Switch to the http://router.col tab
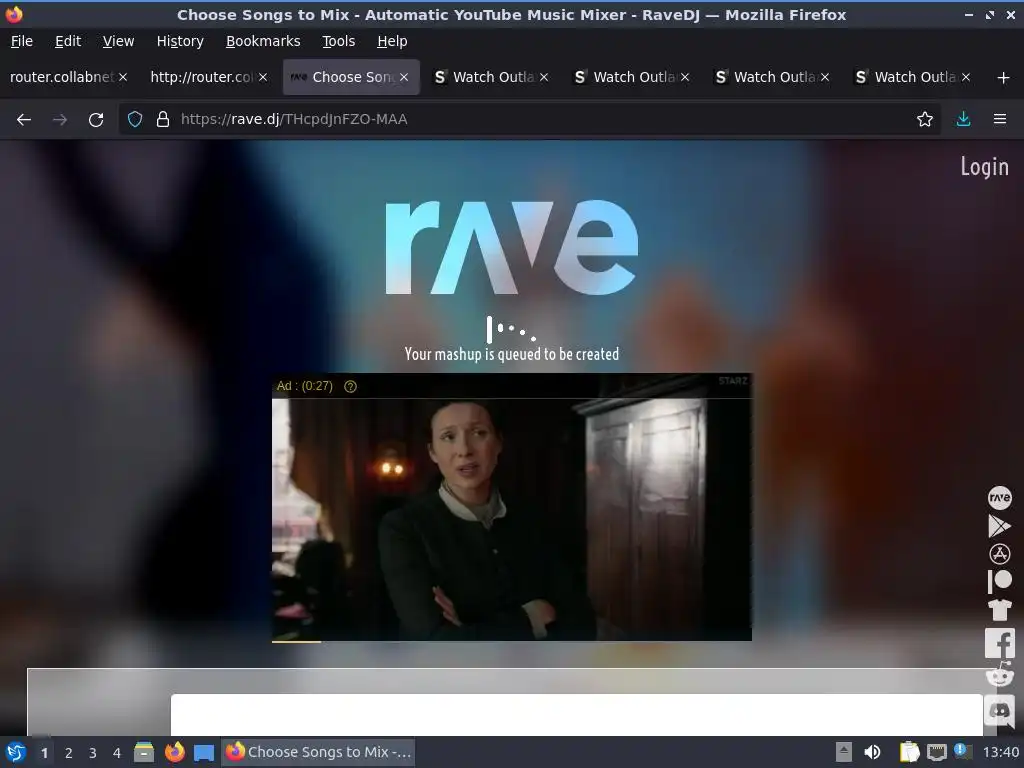The image size is (1024, 768). coord(201,77)
